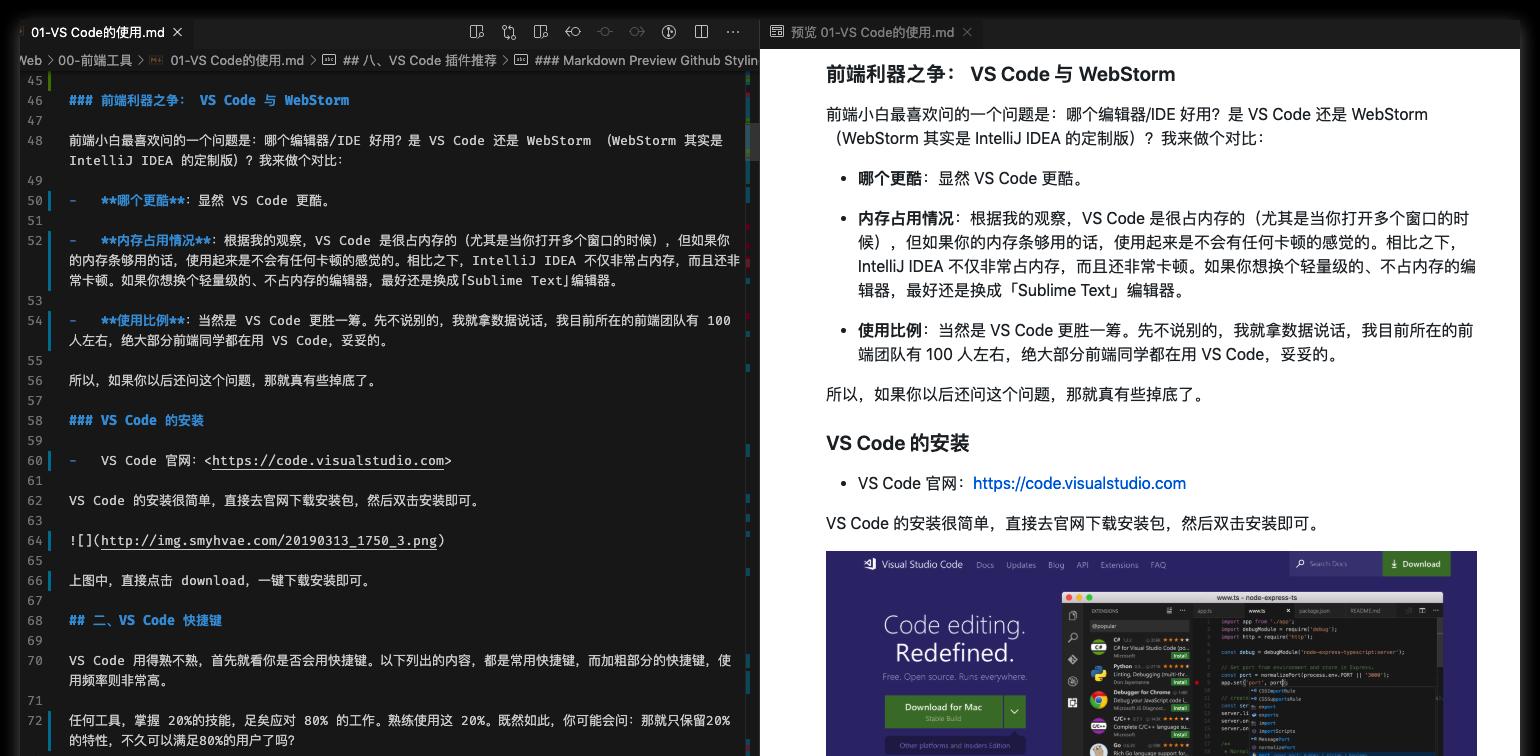The image size is (1540, 756).
Task: Click the preview tab file icon
Action: pos(776,32)
